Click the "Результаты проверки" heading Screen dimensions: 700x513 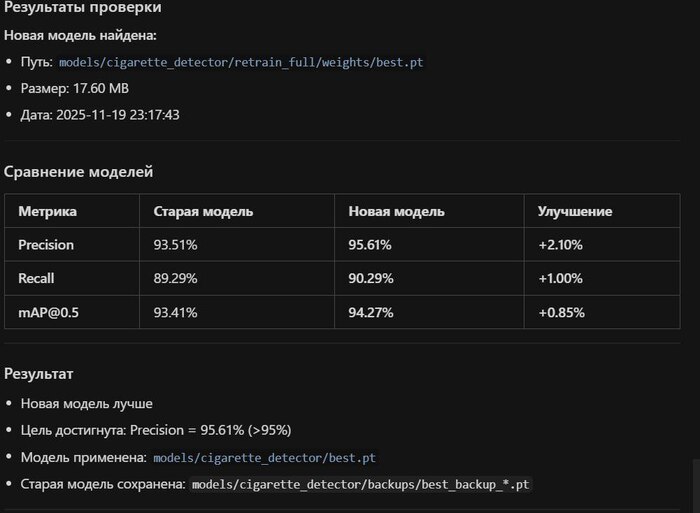(x=82, y=8)
